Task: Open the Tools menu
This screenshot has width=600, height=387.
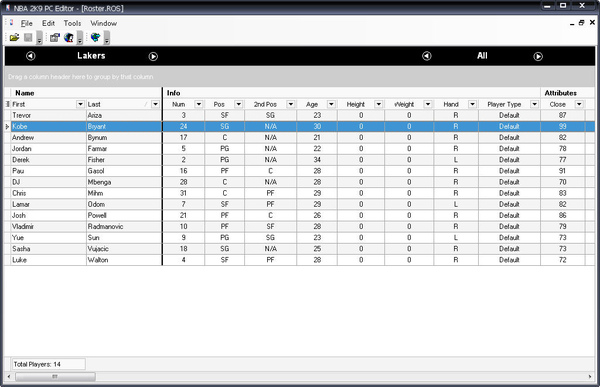Action: coord(72,23)
